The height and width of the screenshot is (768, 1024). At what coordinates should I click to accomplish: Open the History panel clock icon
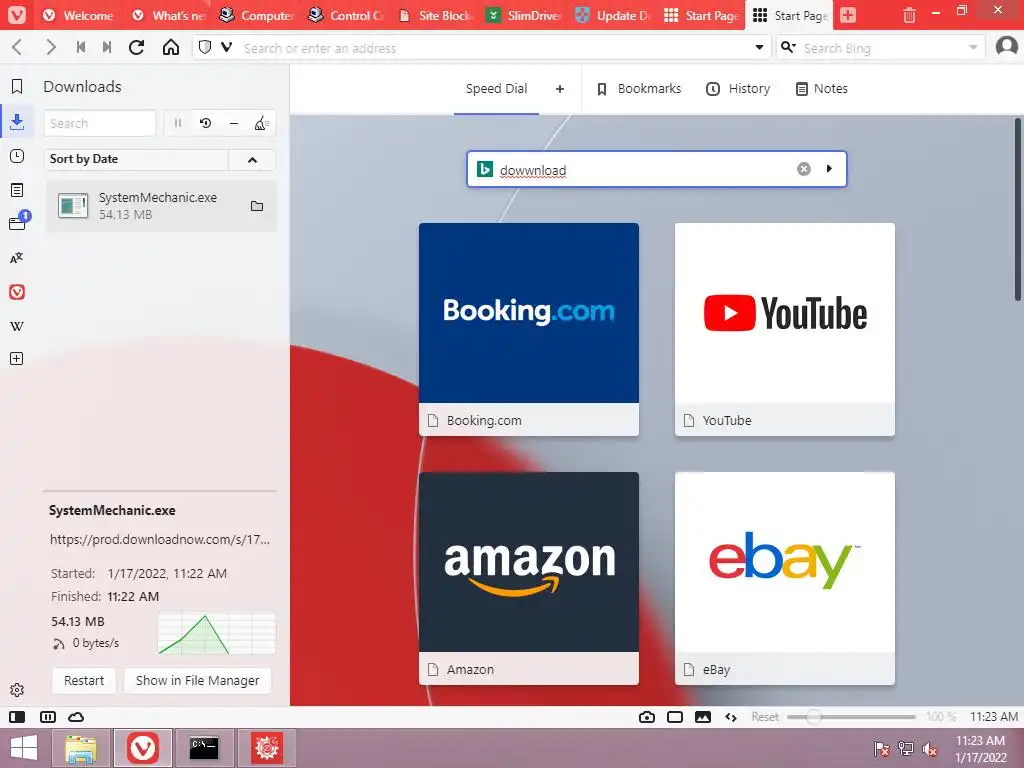pyautogui.click(x=17, y=156)
